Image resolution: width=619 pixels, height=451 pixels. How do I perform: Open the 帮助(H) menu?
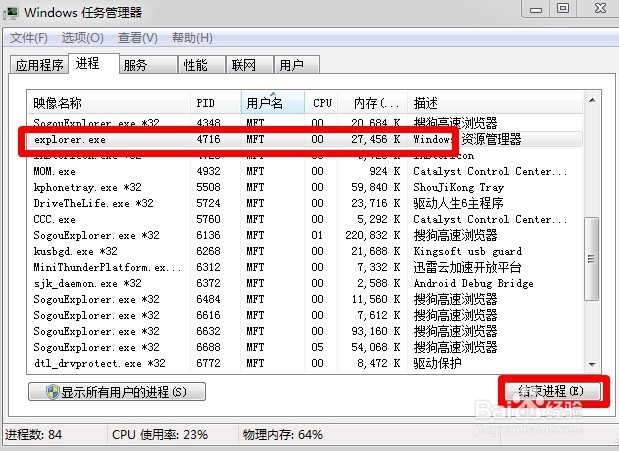point(192,38)
